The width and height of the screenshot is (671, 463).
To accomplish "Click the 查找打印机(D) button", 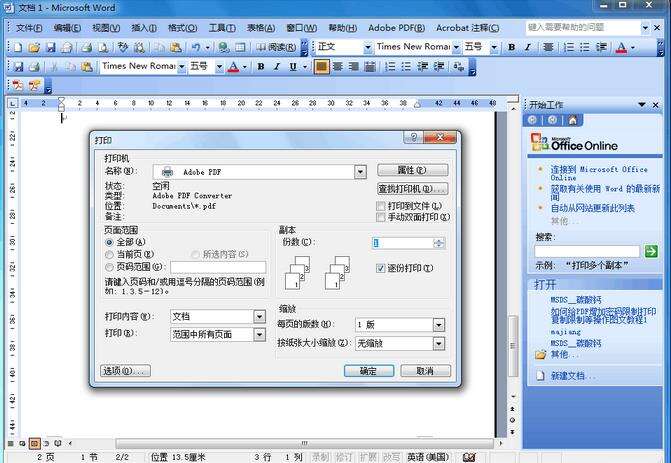I will [x=413, y=189].
